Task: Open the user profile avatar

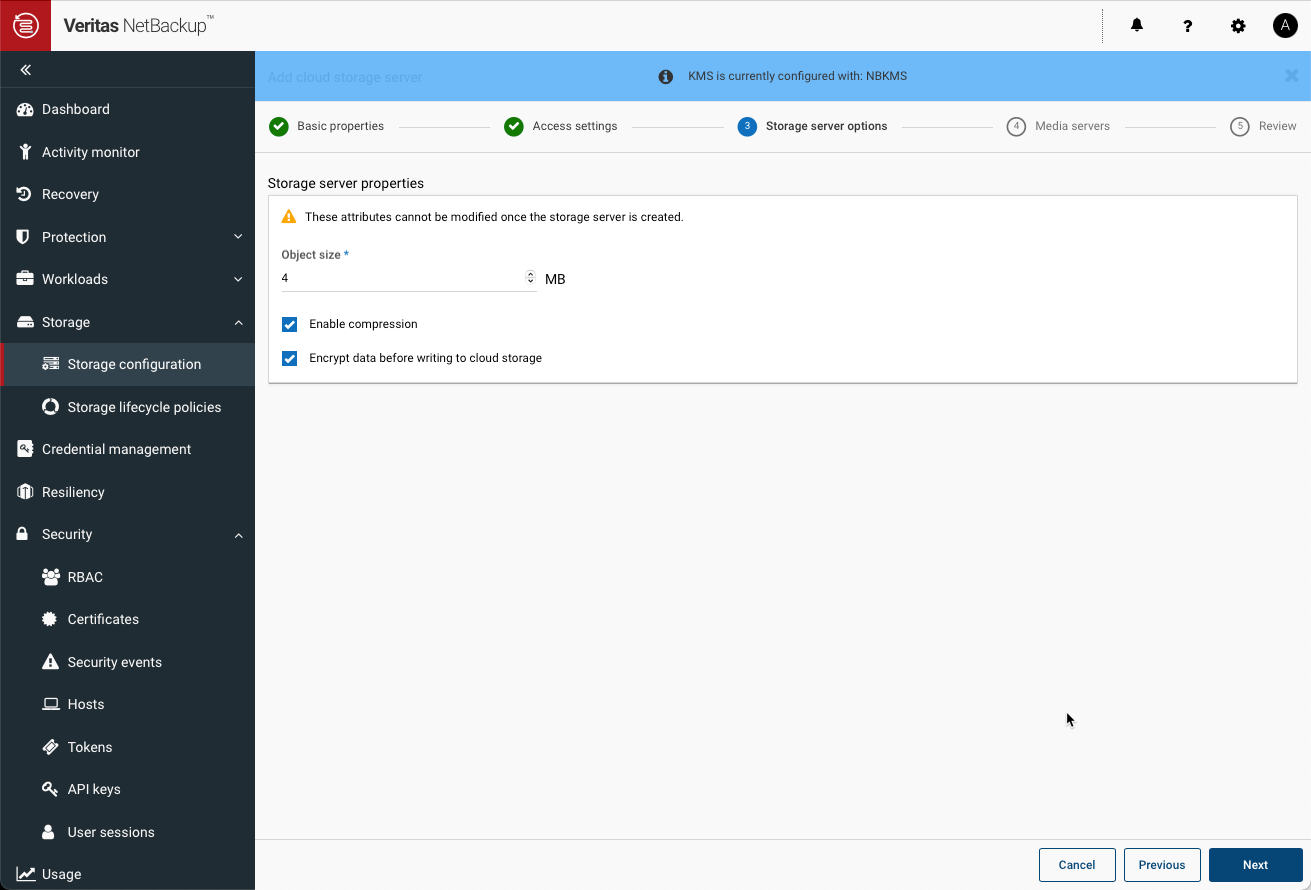Action: tap(1285, 26)
